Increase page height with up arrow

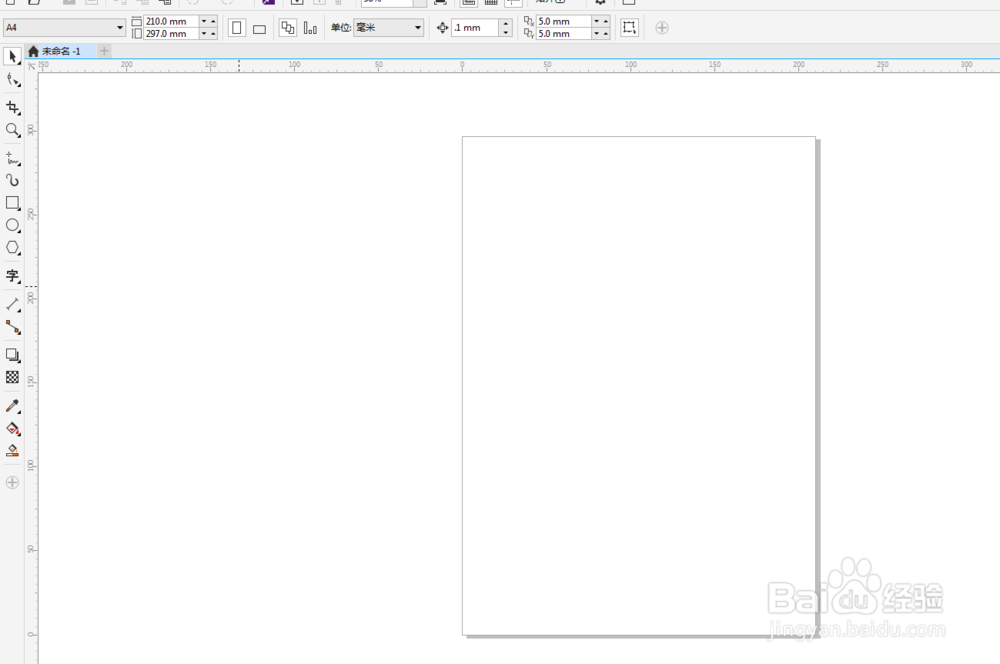(213, 34)
